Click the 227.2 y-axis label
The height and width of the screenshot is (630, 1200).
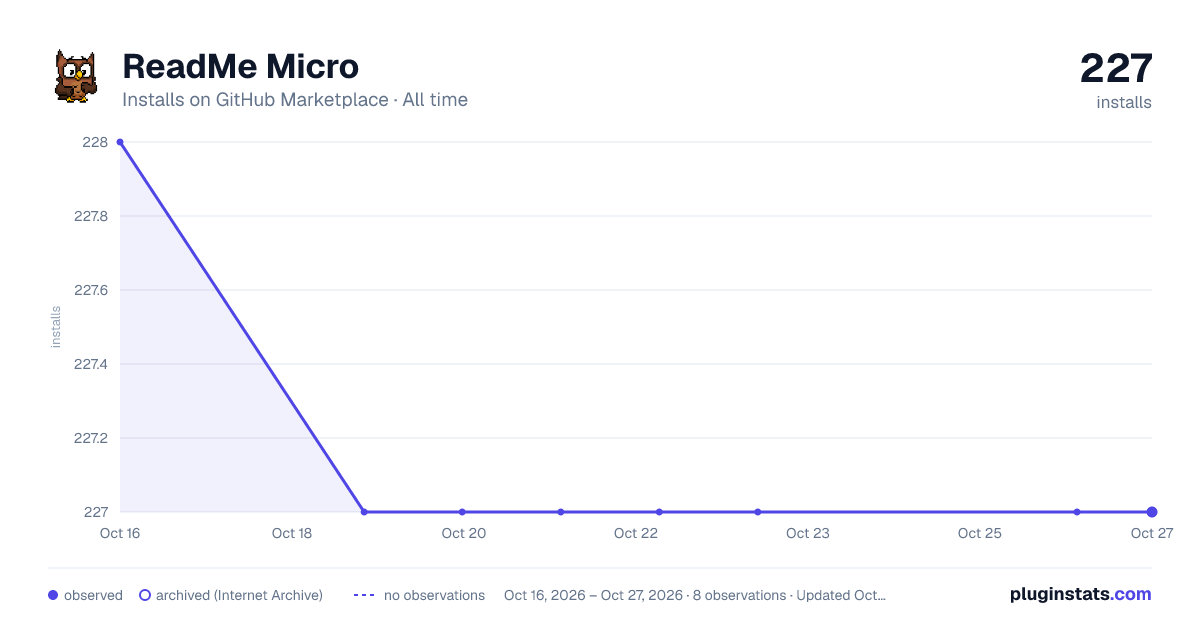tap(91, 438)
